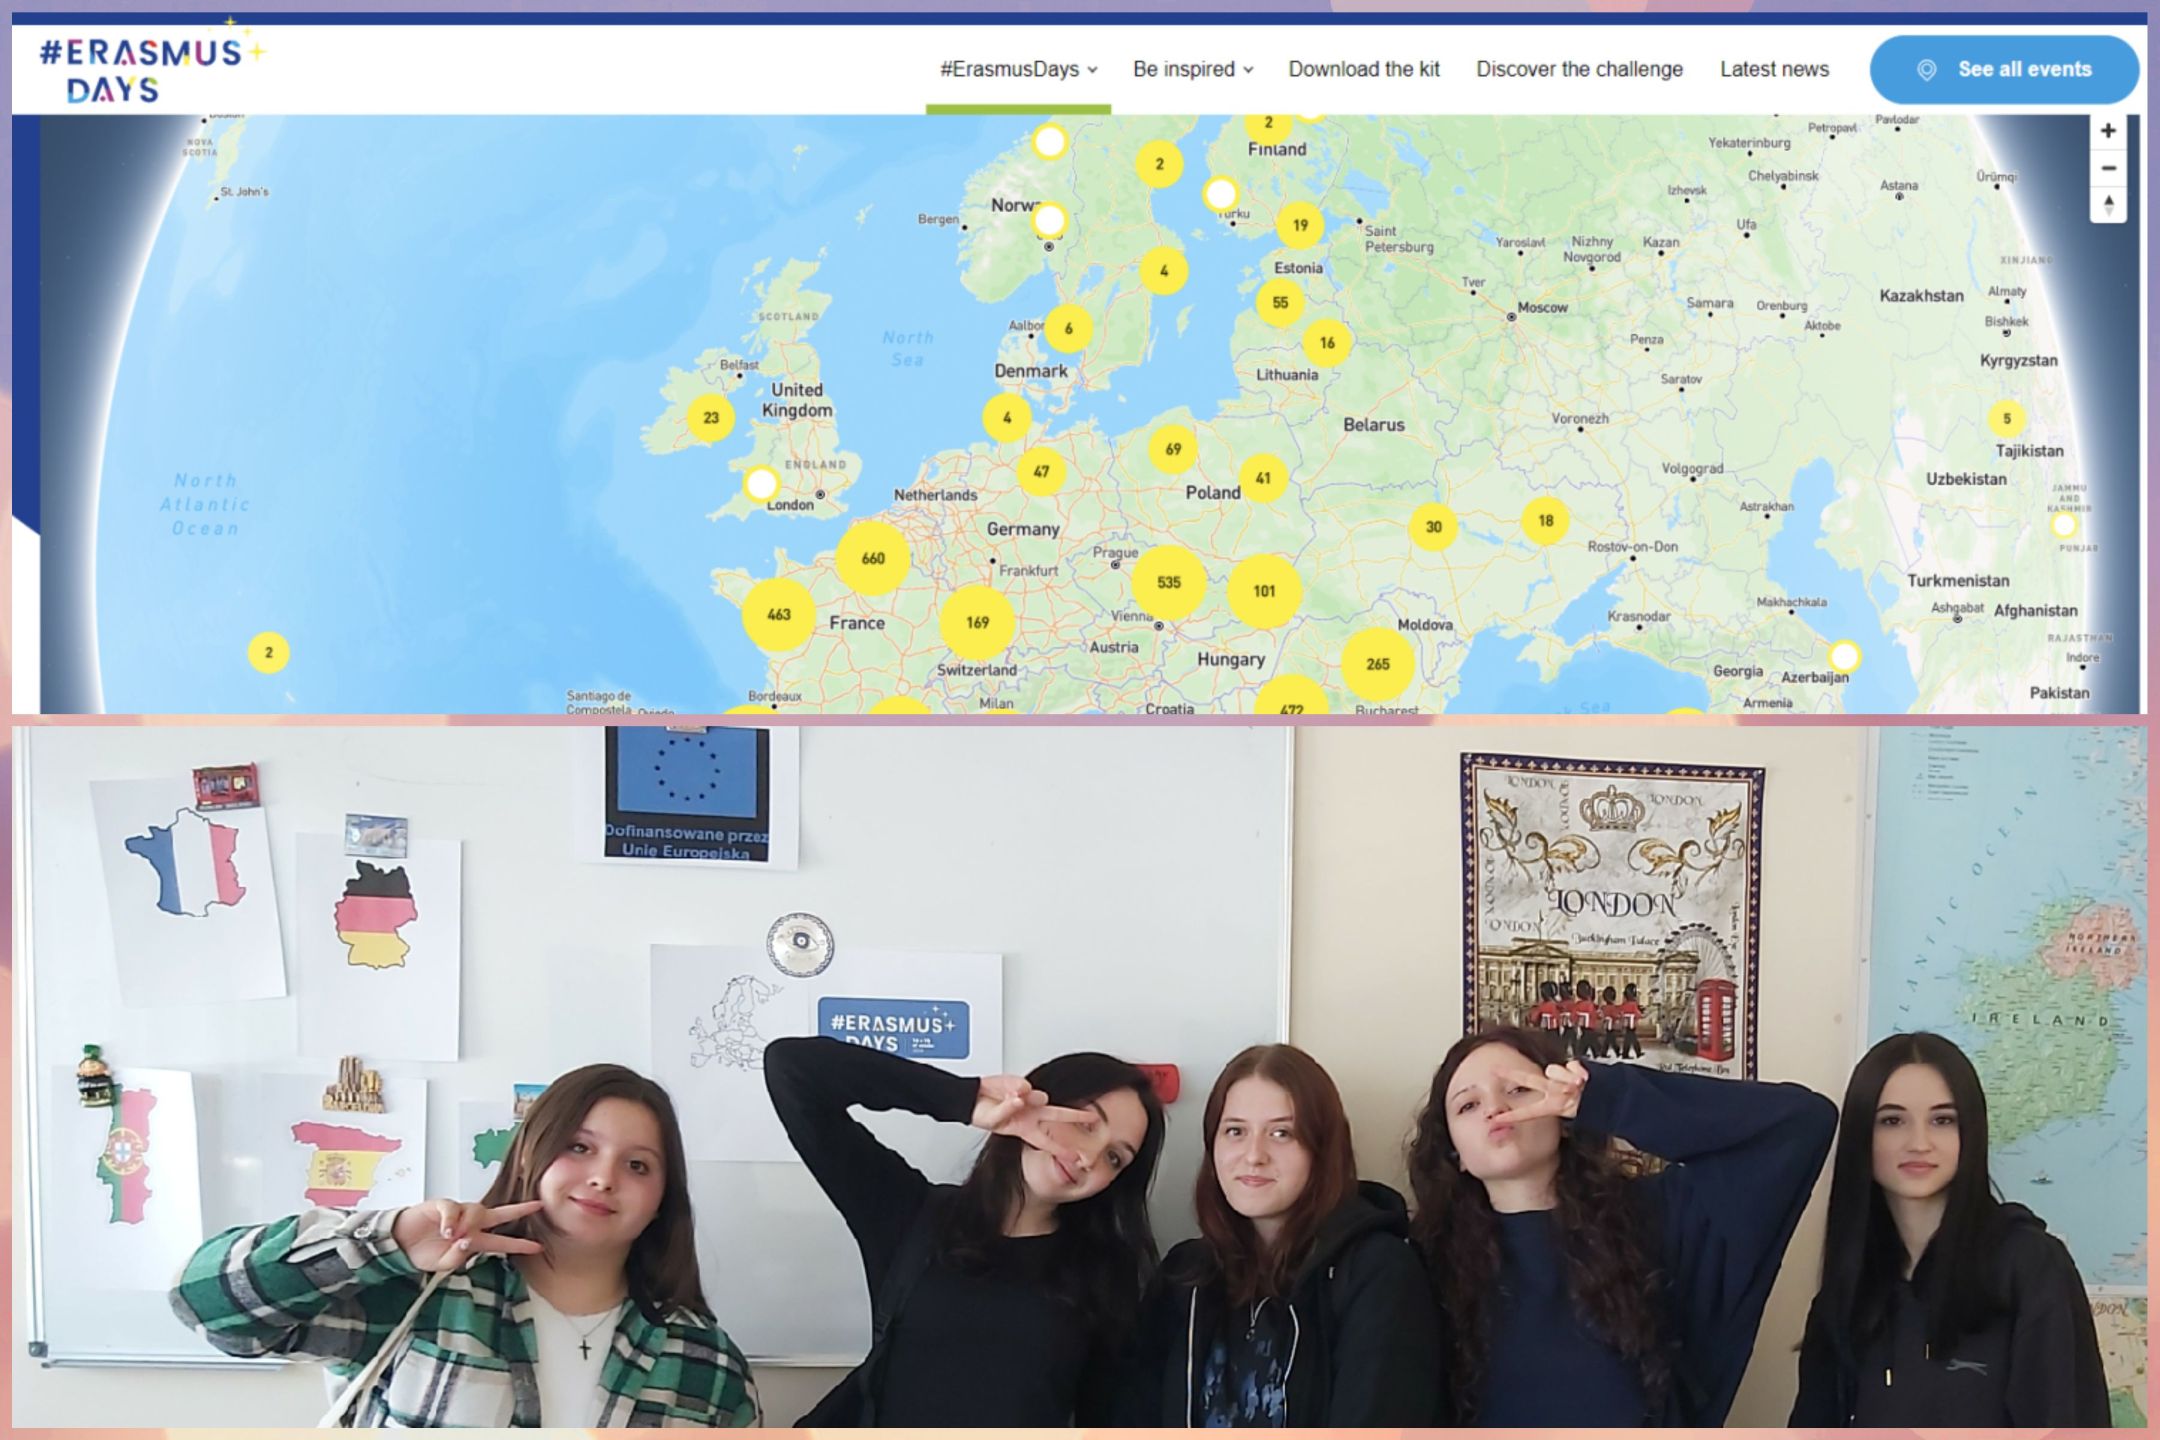Open Latest news page
This screenshot has height=1440, width=2160.
[1774, 69]
